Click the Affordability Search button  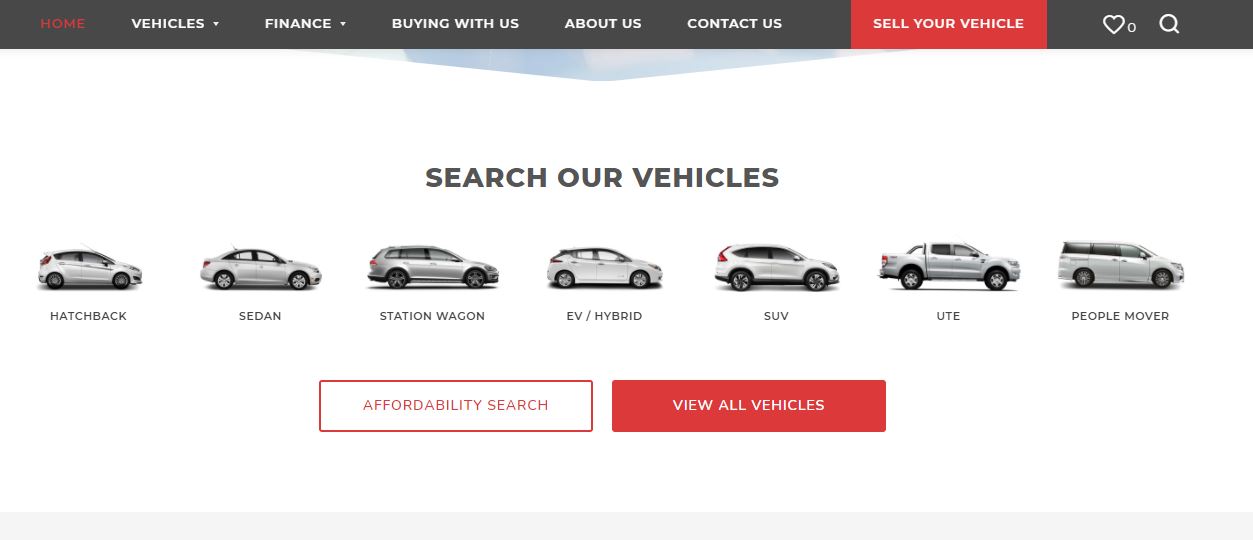456,406
